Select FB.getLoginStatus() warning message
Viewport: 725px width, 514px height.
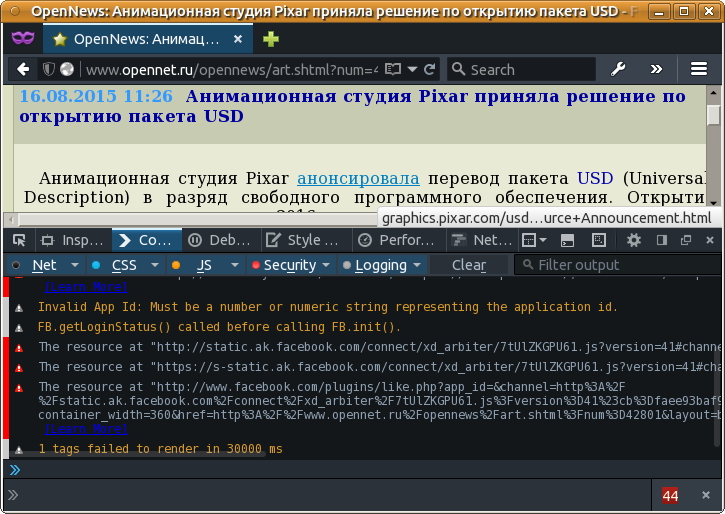219,327
